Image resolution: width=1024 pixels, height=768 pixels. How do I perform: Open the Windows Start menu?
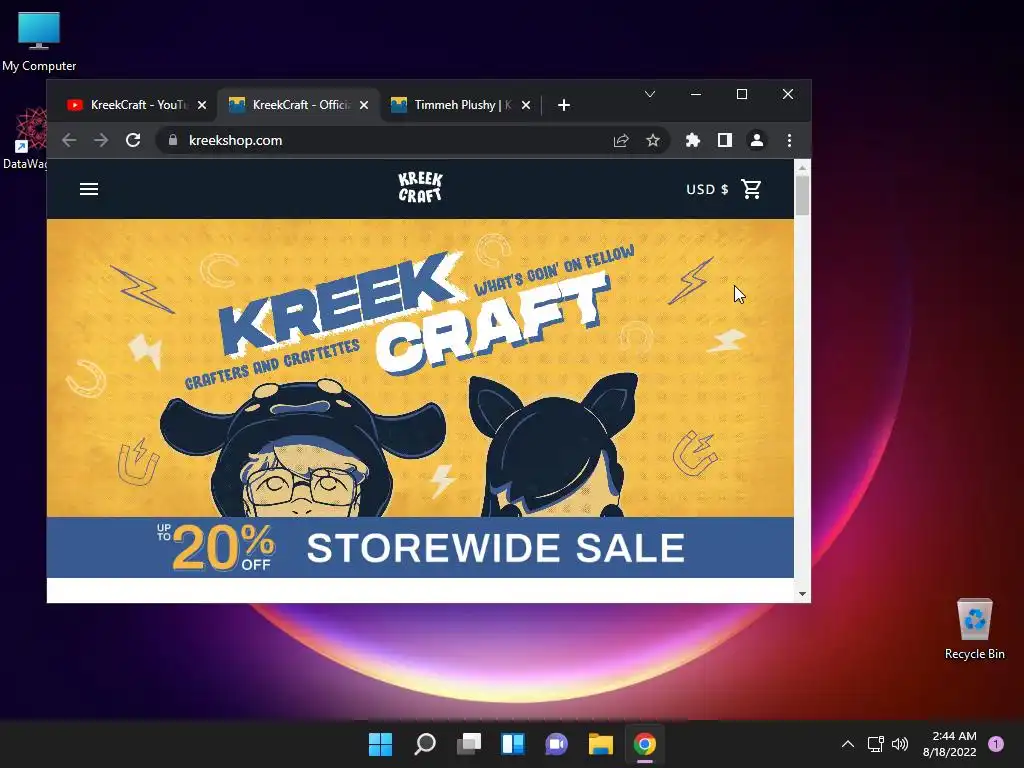pyautogui.click(x=381, y=744)
